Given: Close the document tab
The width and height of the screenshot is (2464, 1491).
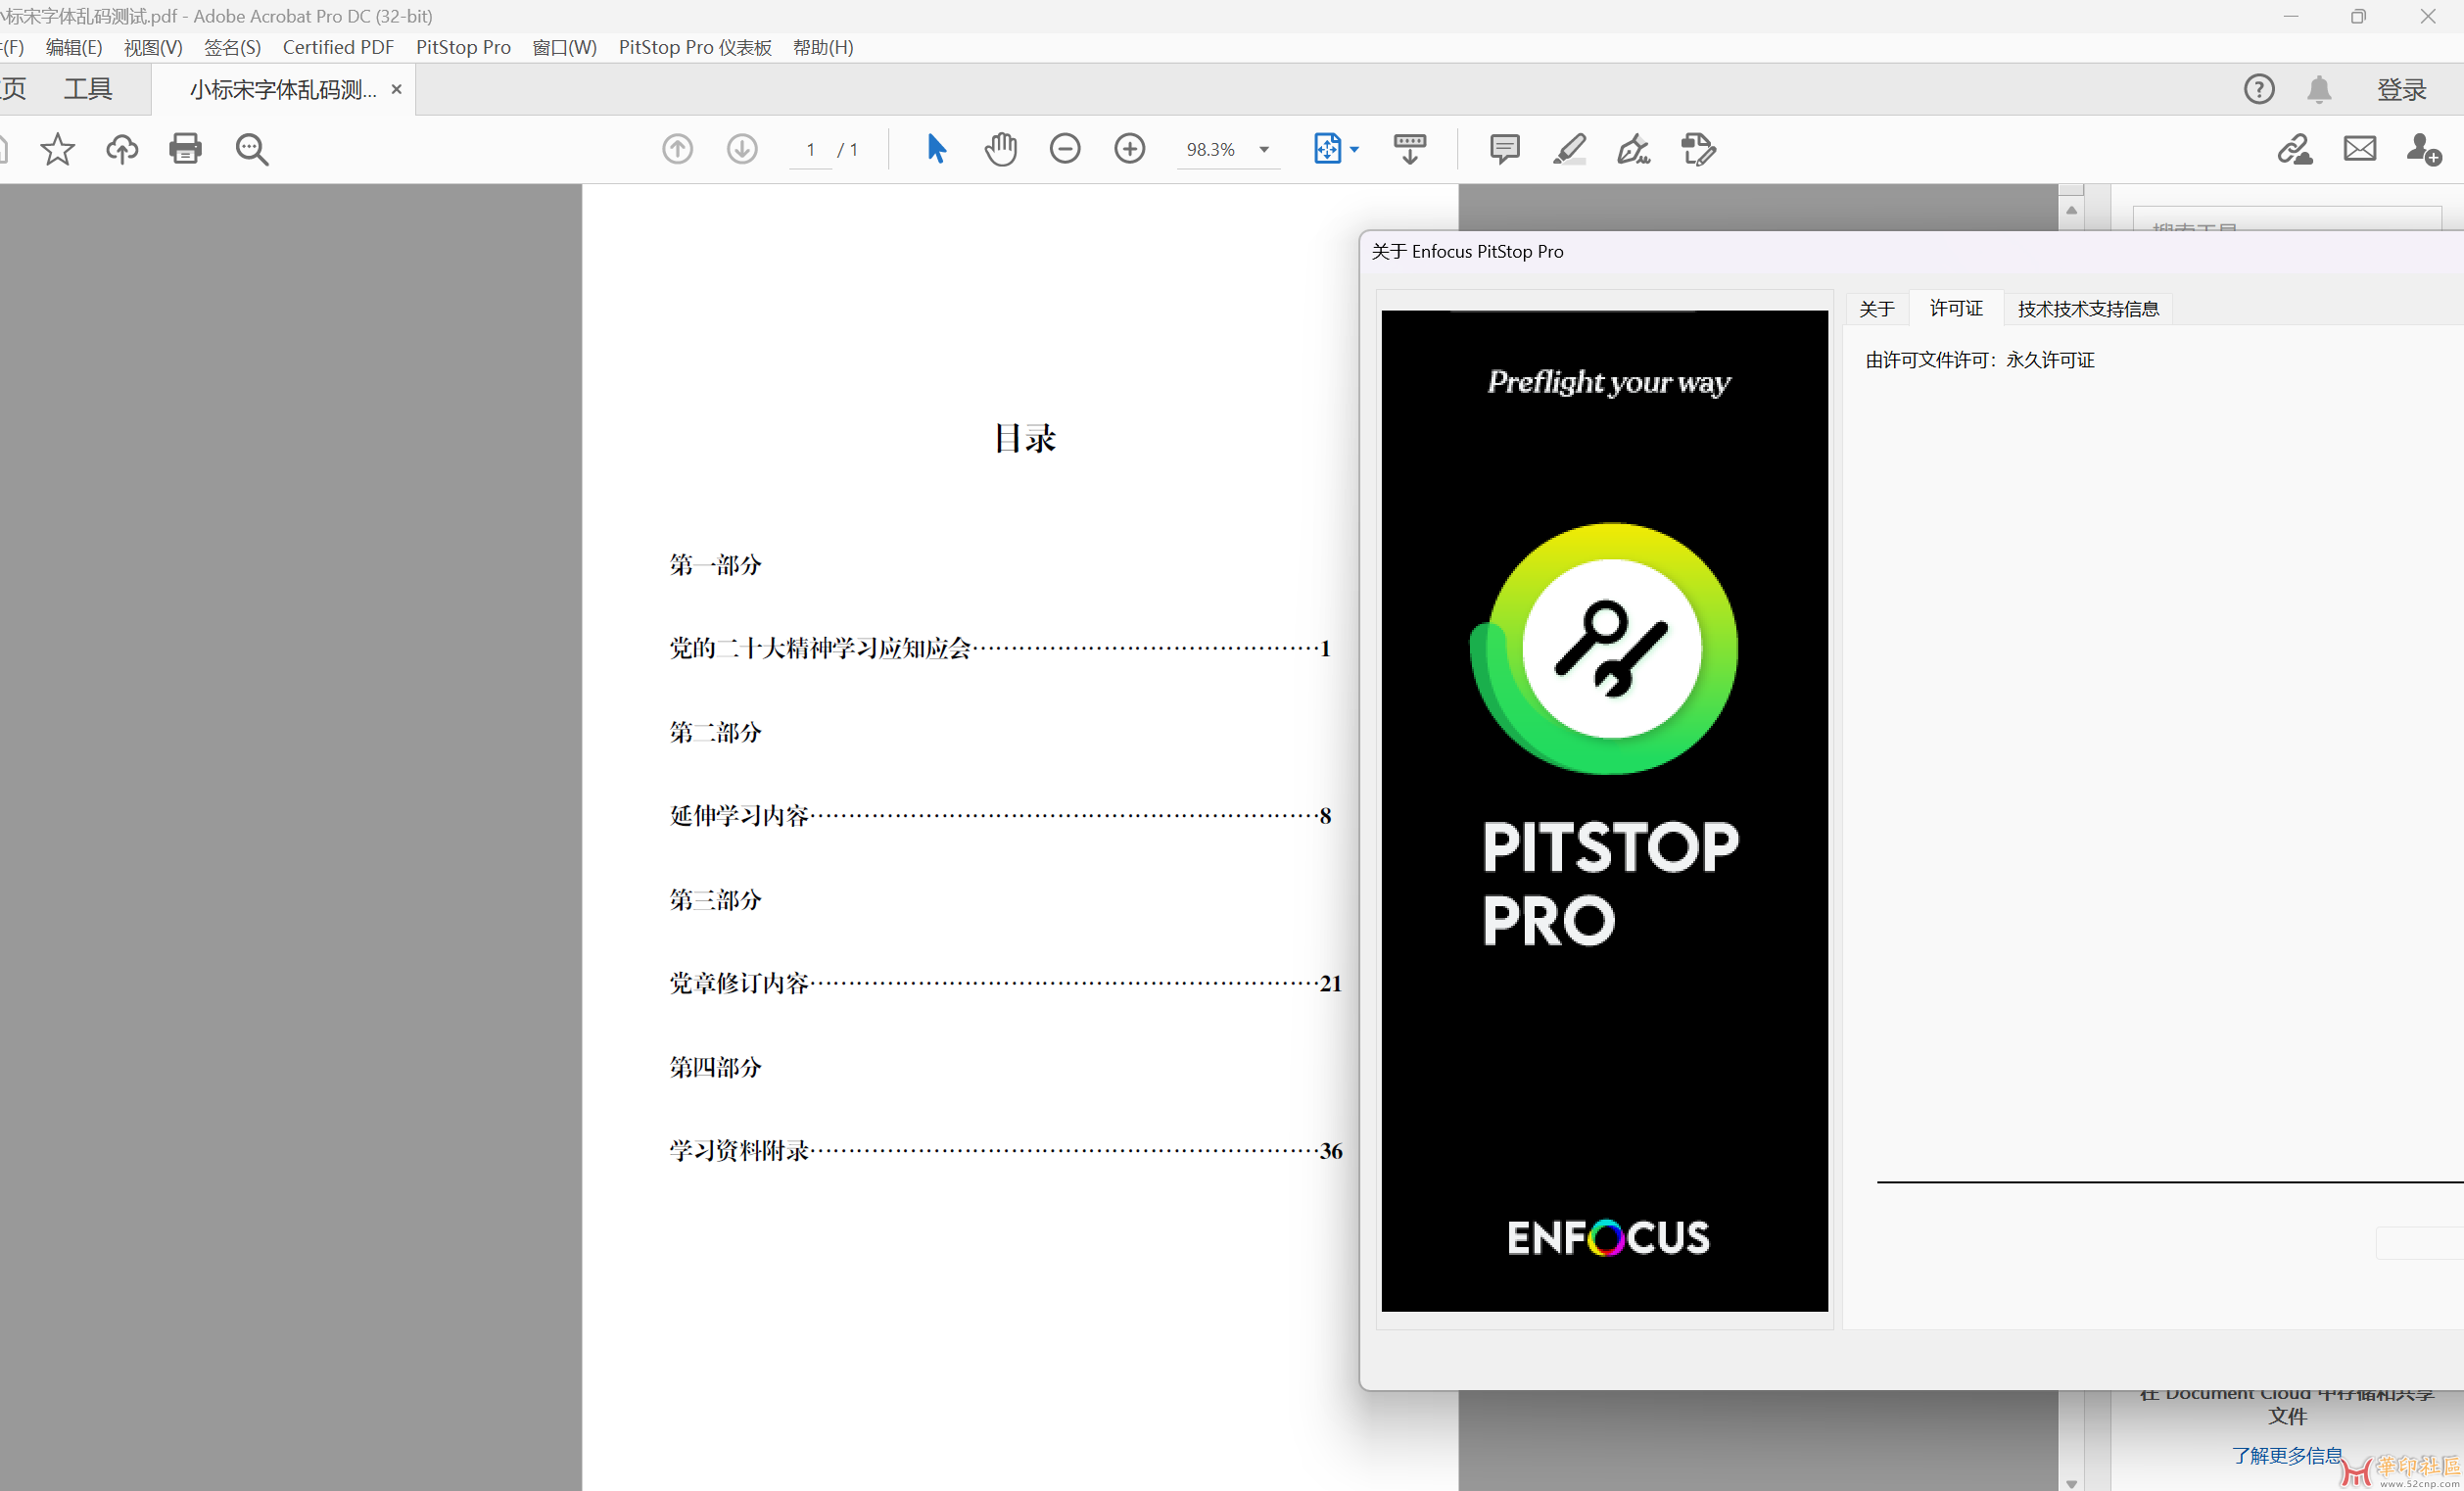Looking at the screenshot, I should pos(396,89).
